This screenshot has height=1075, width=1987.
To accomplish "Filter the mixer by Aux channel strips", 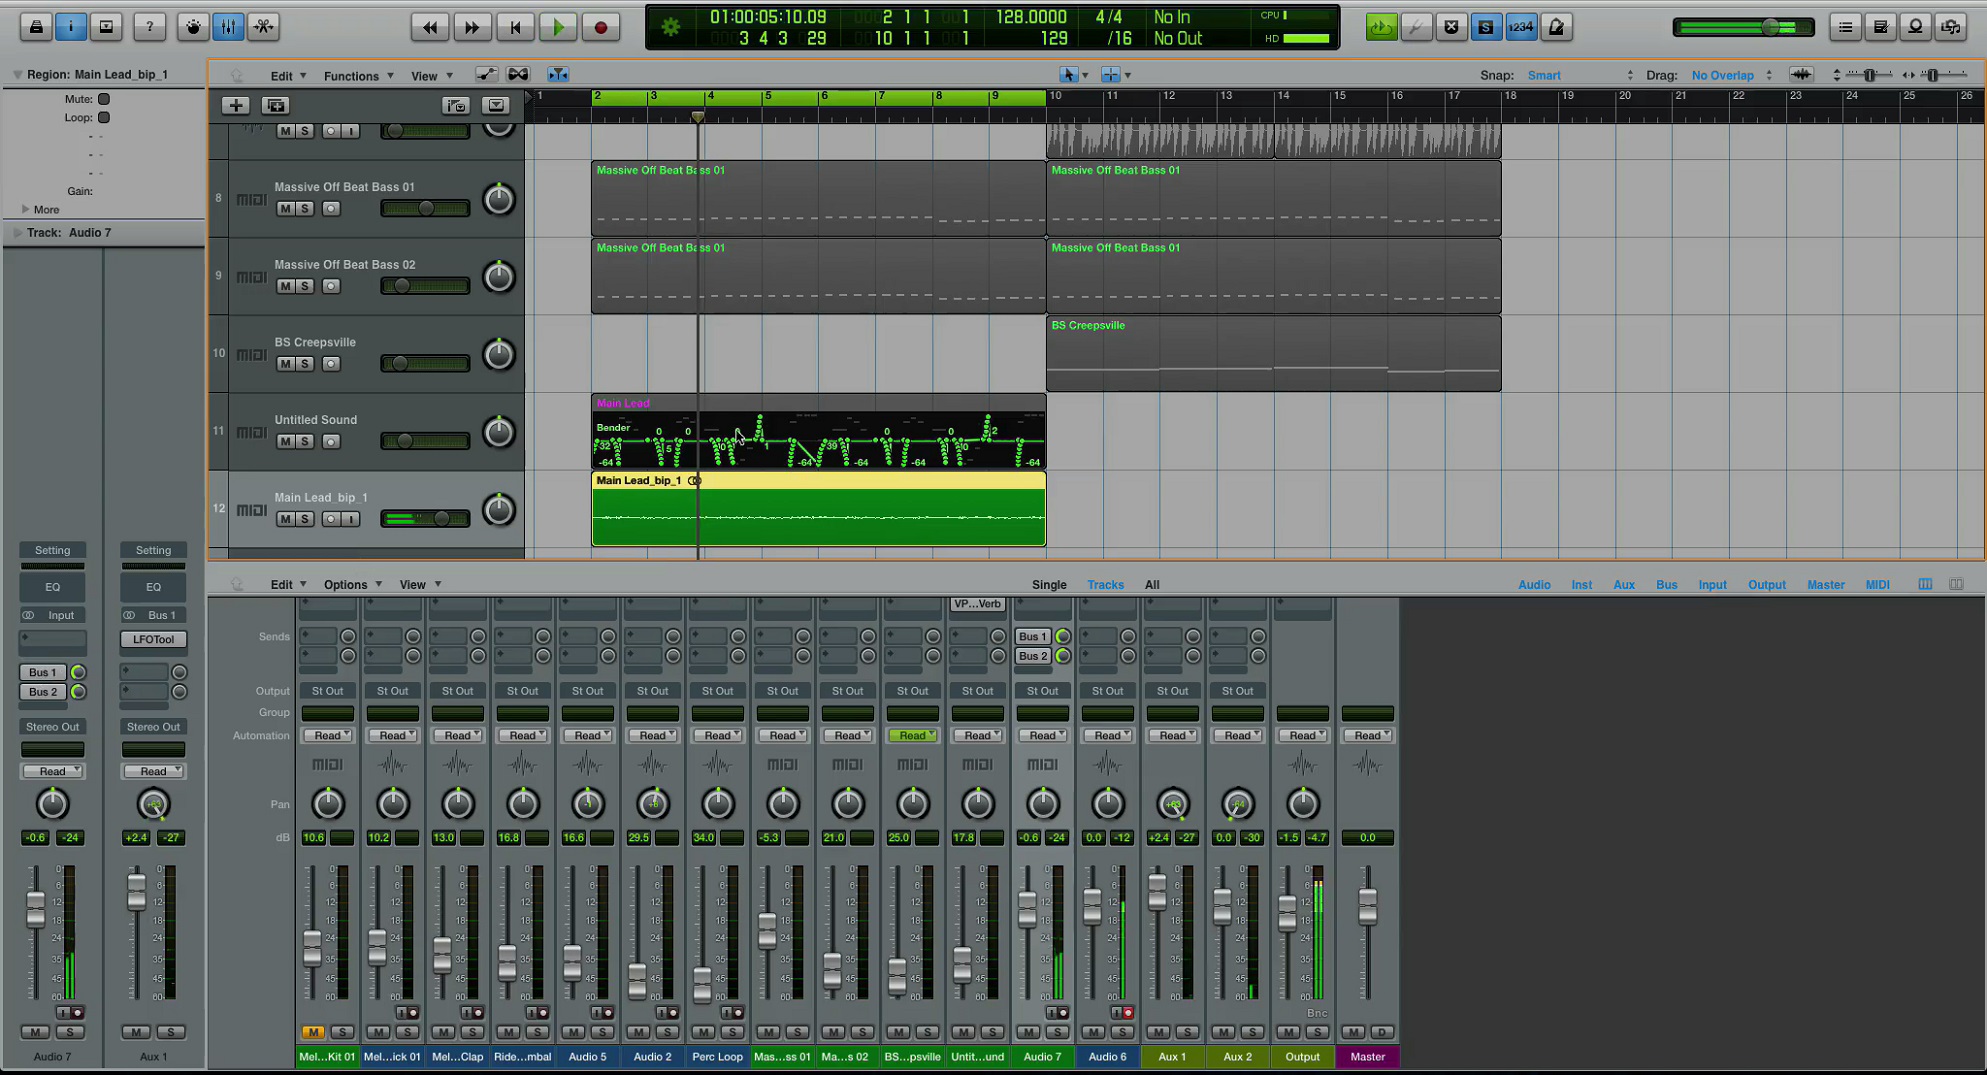I will coord(1624,585).
